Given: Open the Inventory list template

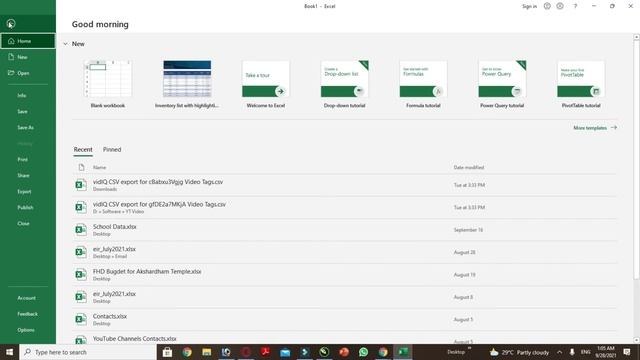Looking at the screenshot, I should tap(187, 84).
